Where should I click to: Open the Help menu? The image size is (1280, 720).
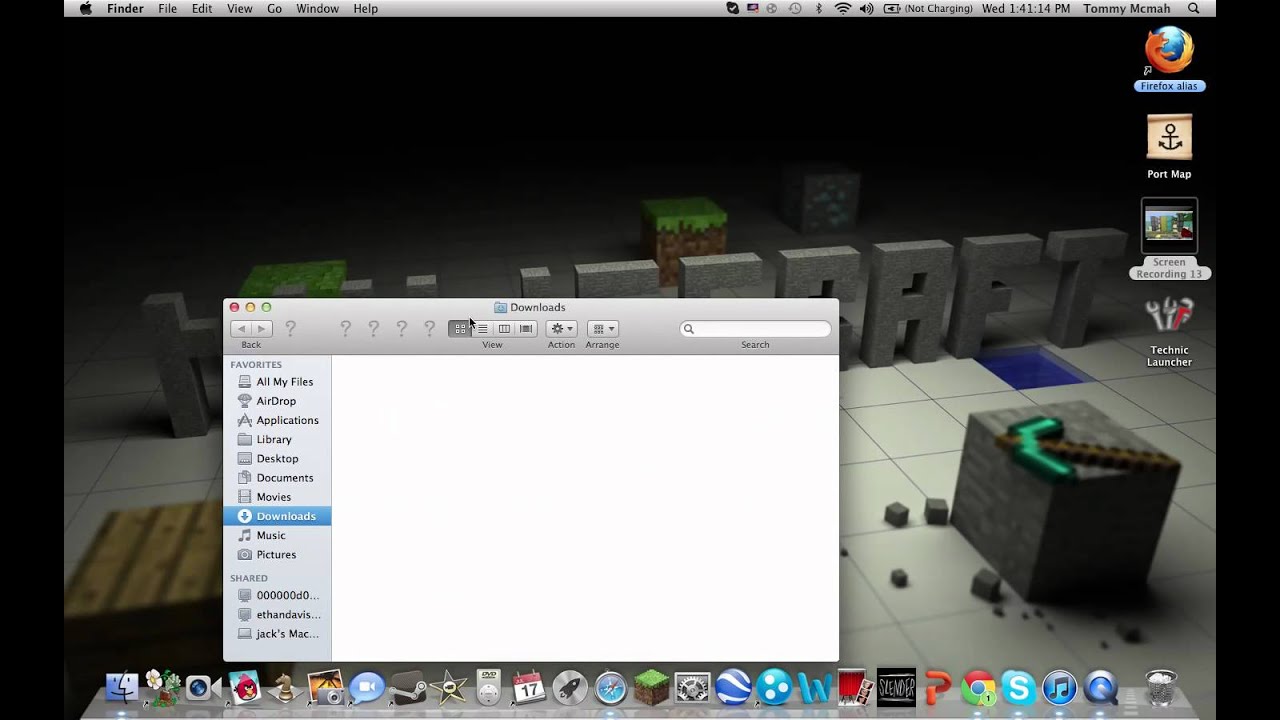click(x=366, y=8)
